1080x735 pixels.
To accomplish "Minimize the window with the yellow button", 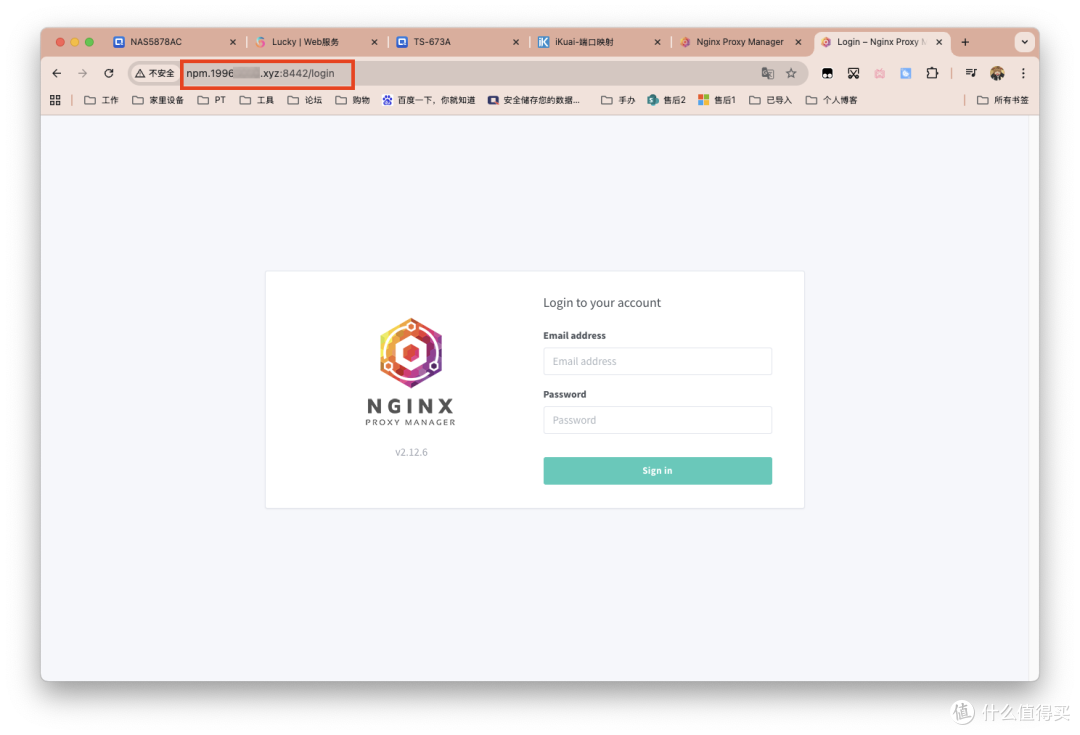I will [x=75, y=42].
